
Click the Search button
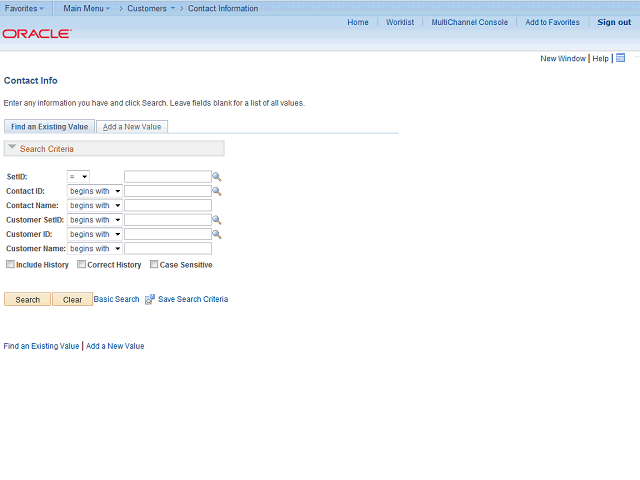(x=27, y=299)
